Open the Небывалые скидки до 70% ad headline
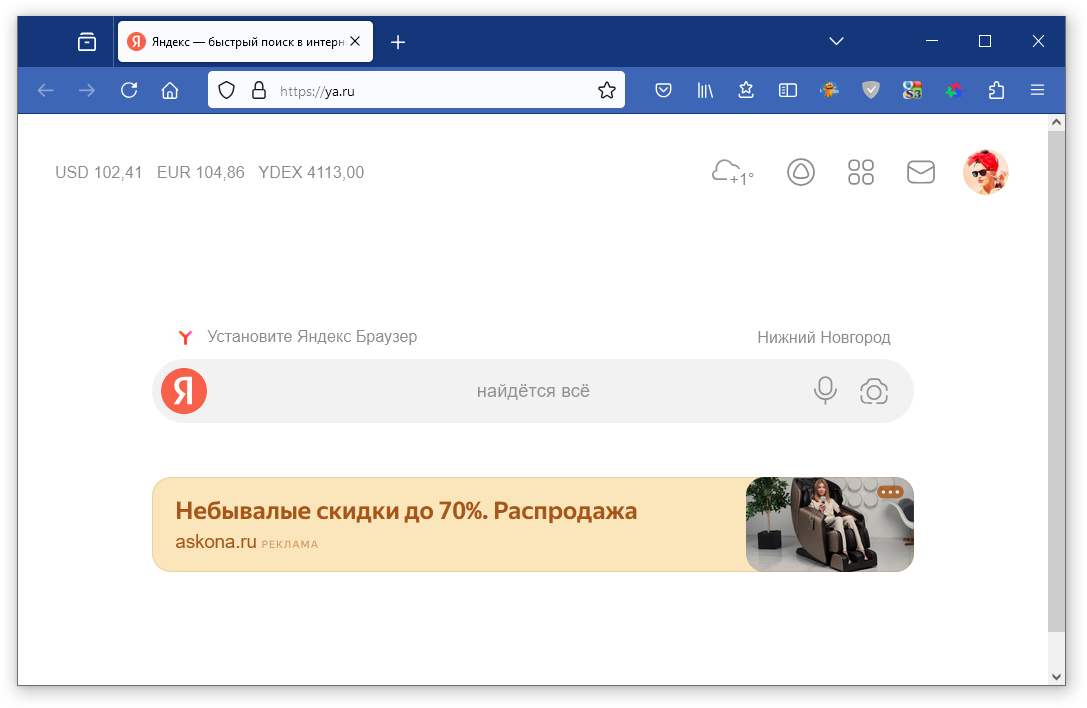Image resolution: width=1087 pixels, height=708 pixels. (x=406, y=511)
